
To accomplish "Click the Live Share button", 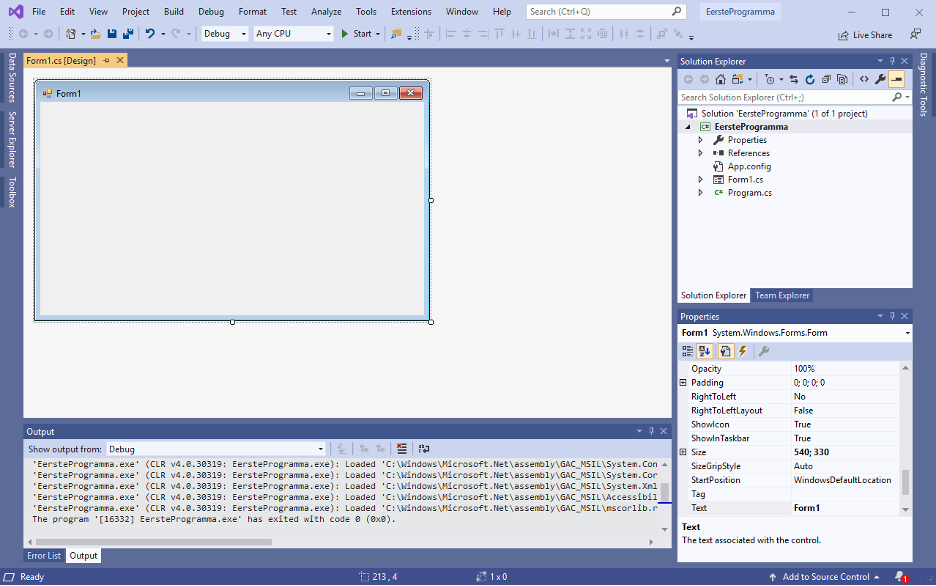I will [x=865, y=35].
